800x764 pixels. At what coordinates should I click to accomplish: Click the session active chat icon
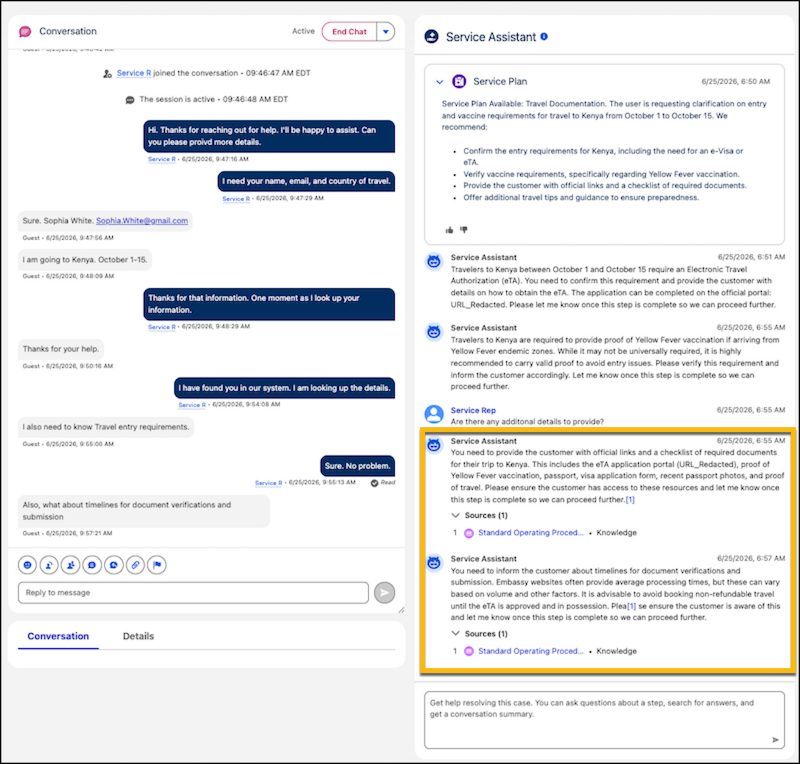pos(130,100)
